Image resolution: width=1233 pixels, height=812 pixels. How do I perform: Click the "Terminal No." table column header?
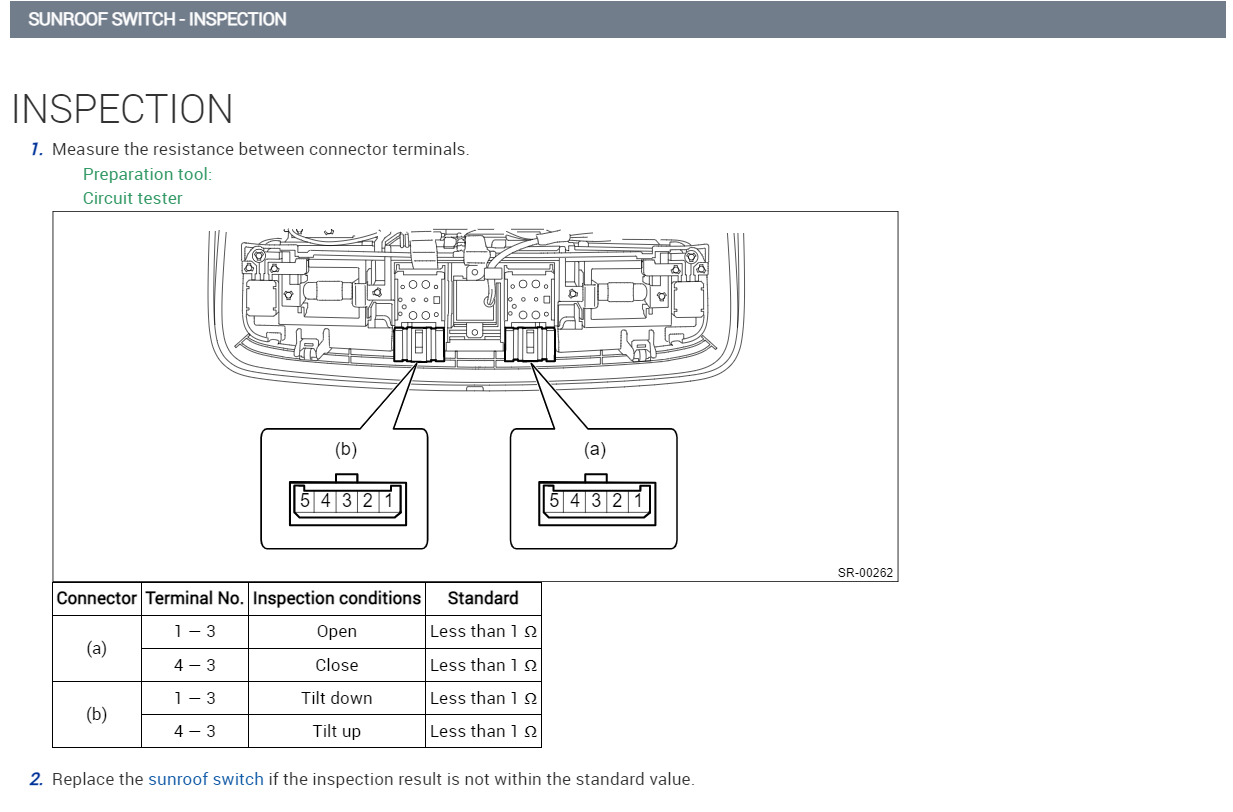pos(195,598)
